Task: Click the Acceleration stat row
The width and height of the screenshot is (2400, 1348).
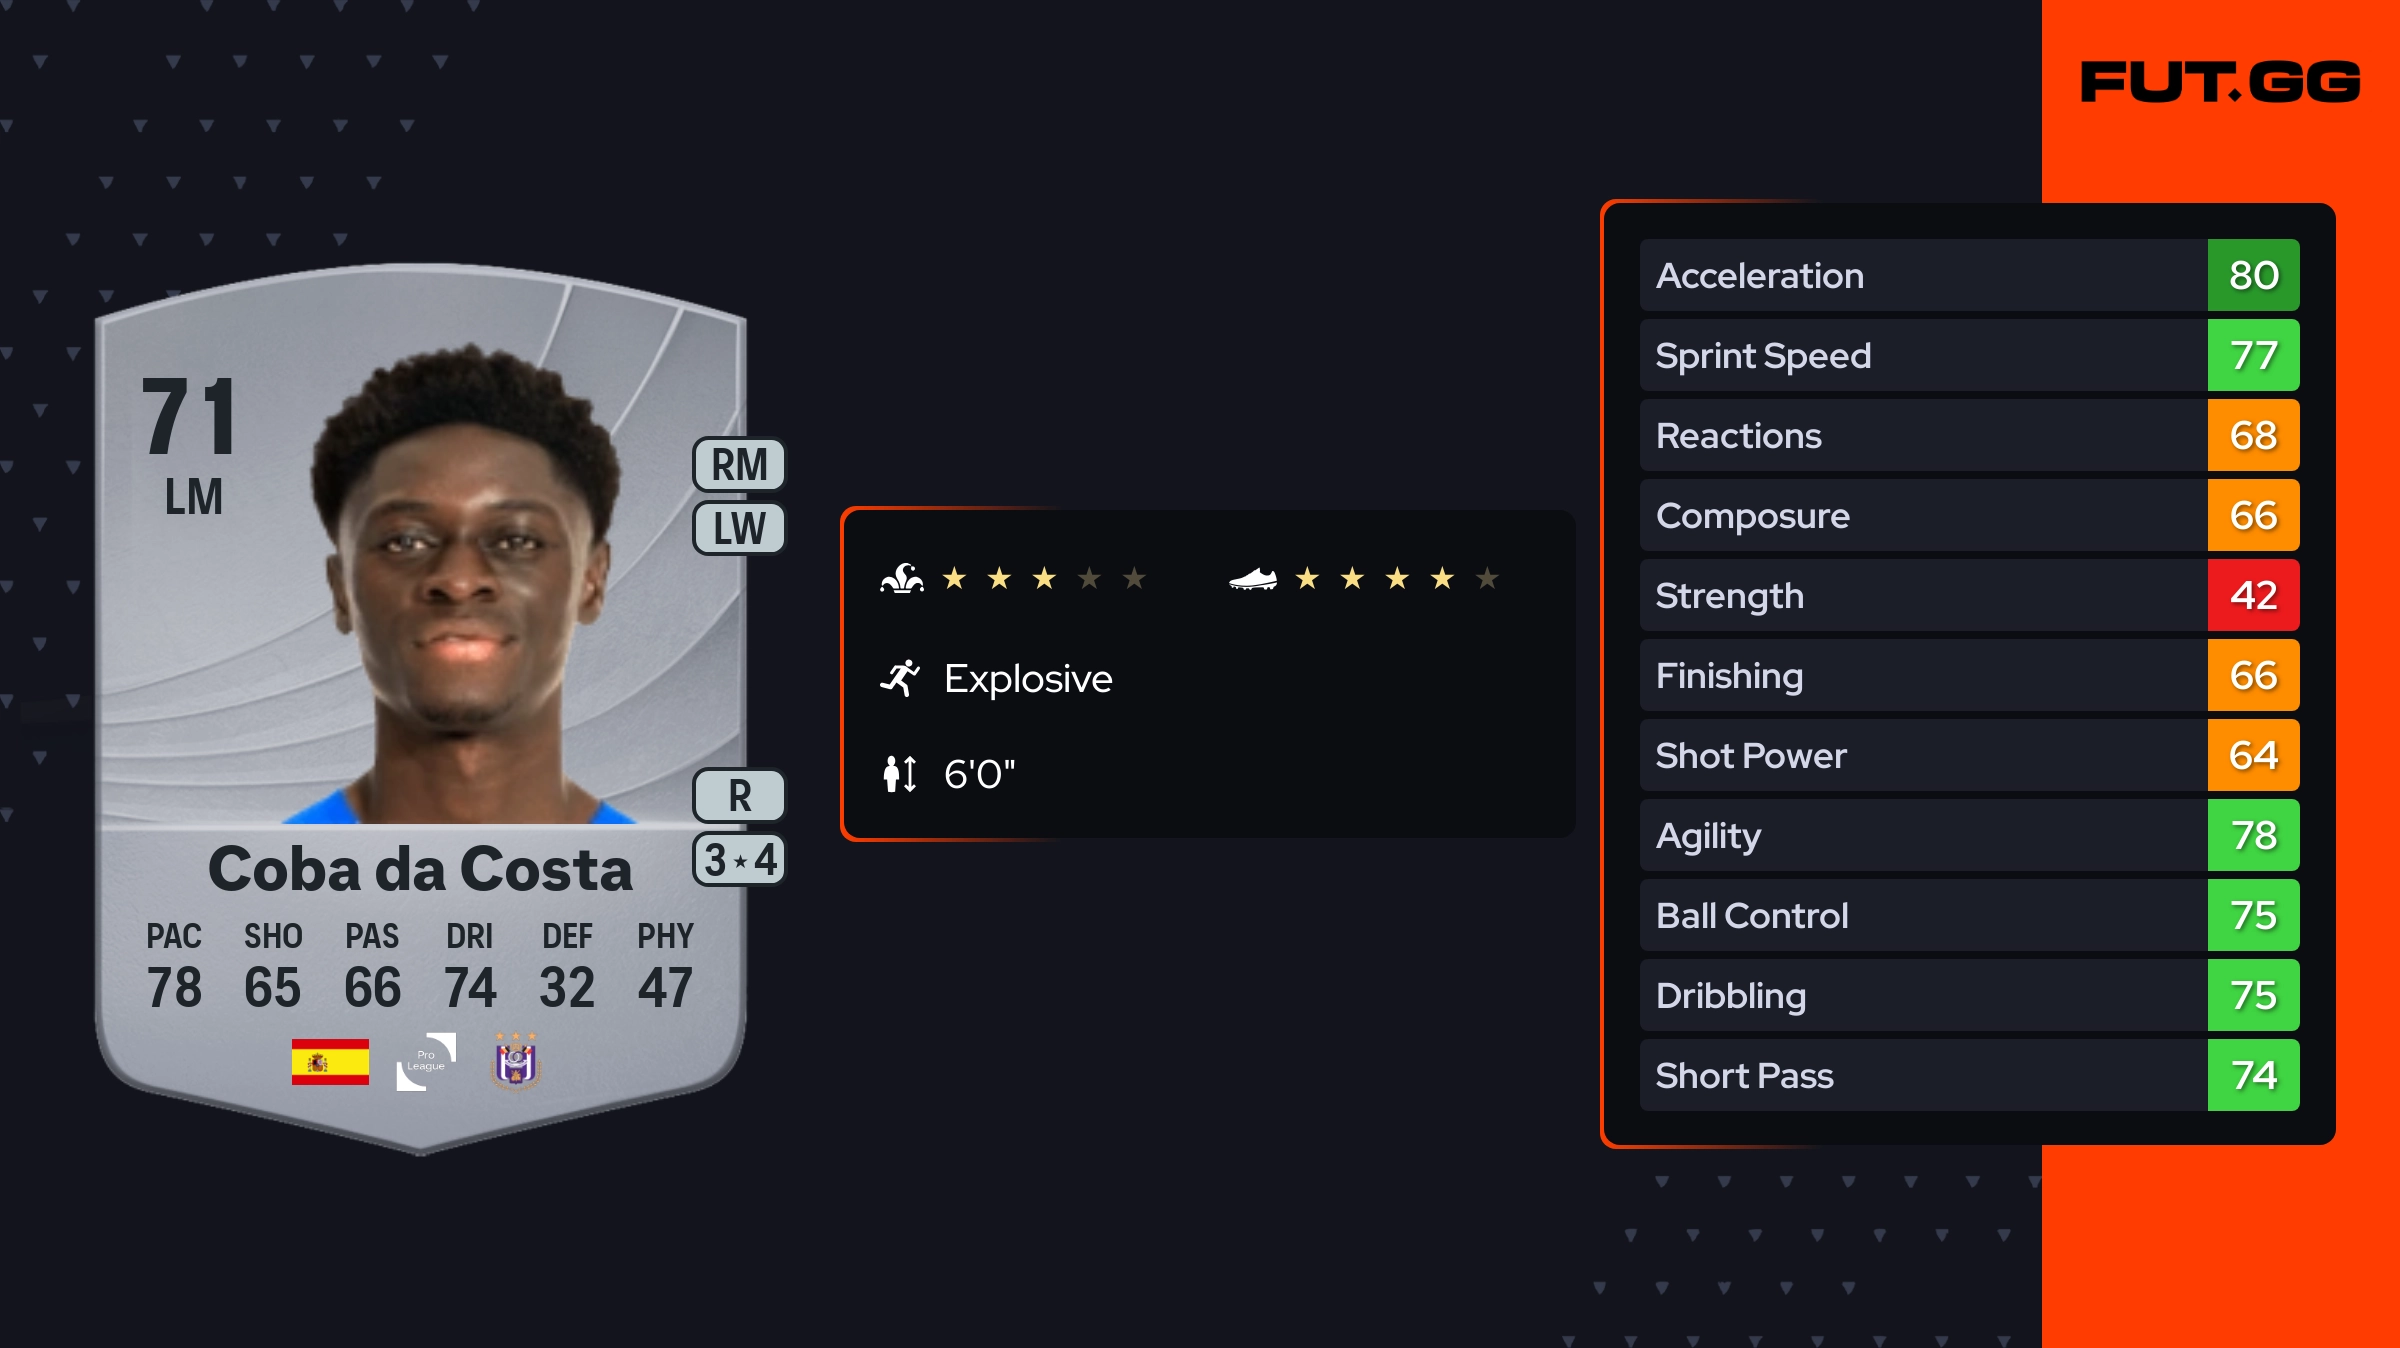Action: (x=1922, y=275)
